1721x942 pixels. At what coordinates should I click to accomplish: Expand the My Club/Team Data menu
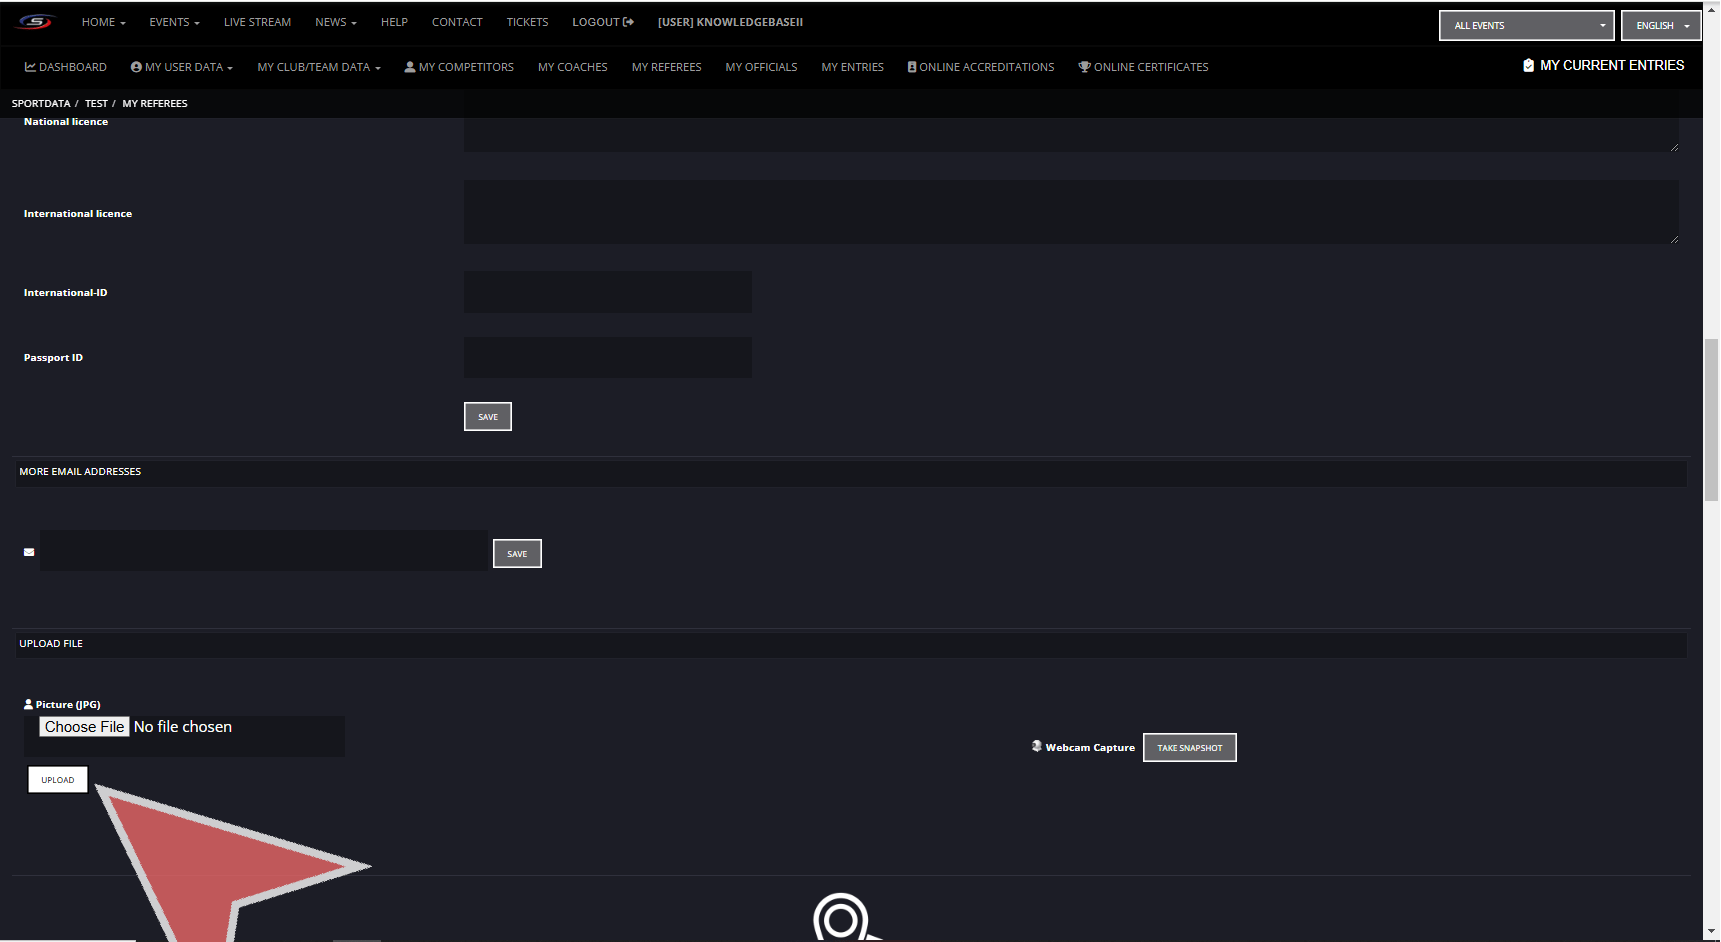(x=318, y=67)
